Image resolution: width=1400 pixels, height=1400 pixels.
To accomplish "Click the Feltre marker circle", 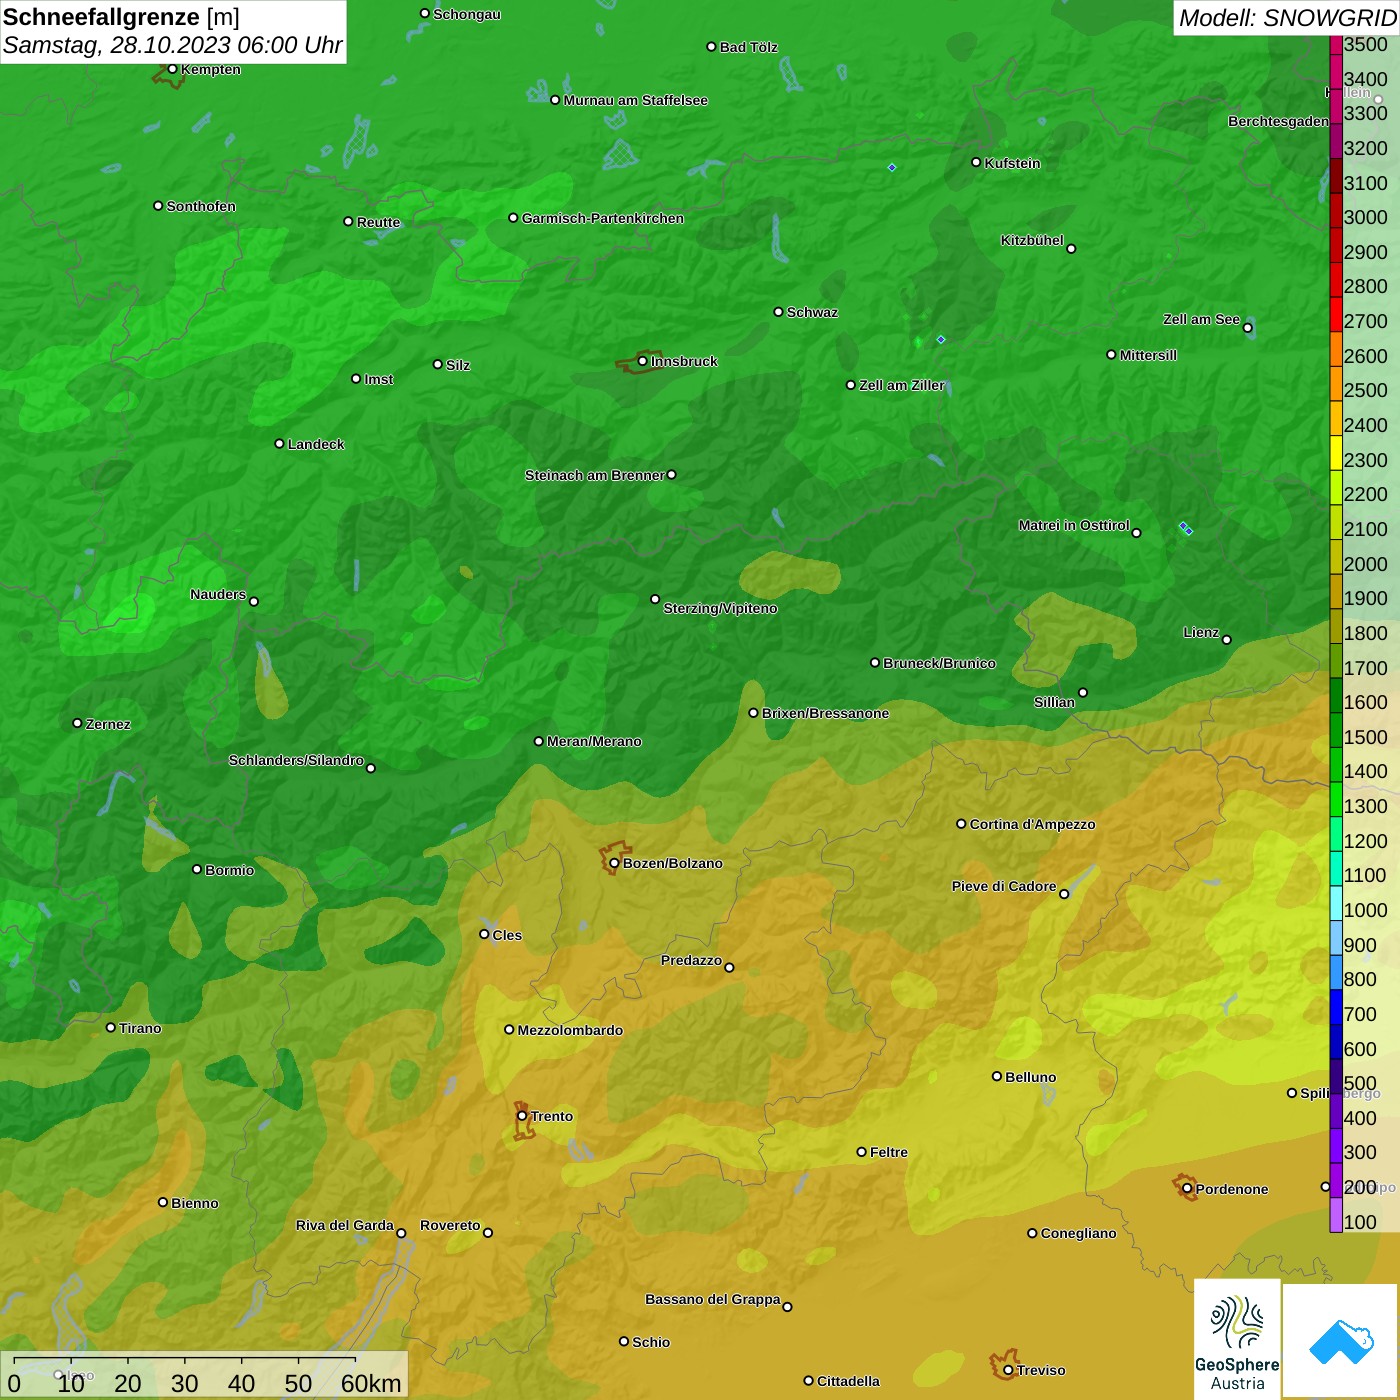I will 861,1152.
